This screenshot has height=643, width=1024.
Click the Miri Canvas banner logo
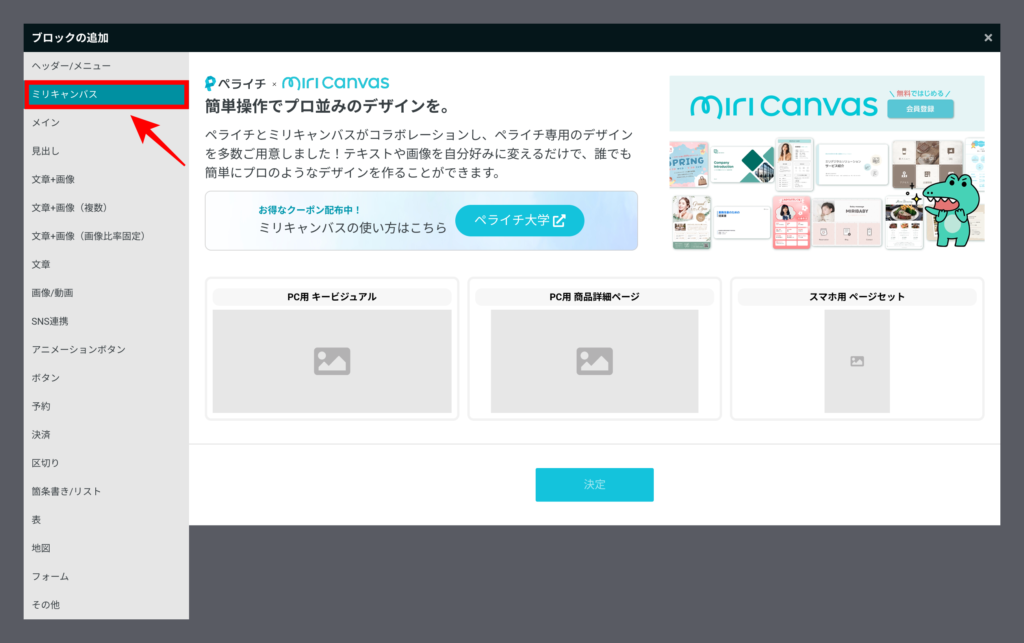[784, 106]
